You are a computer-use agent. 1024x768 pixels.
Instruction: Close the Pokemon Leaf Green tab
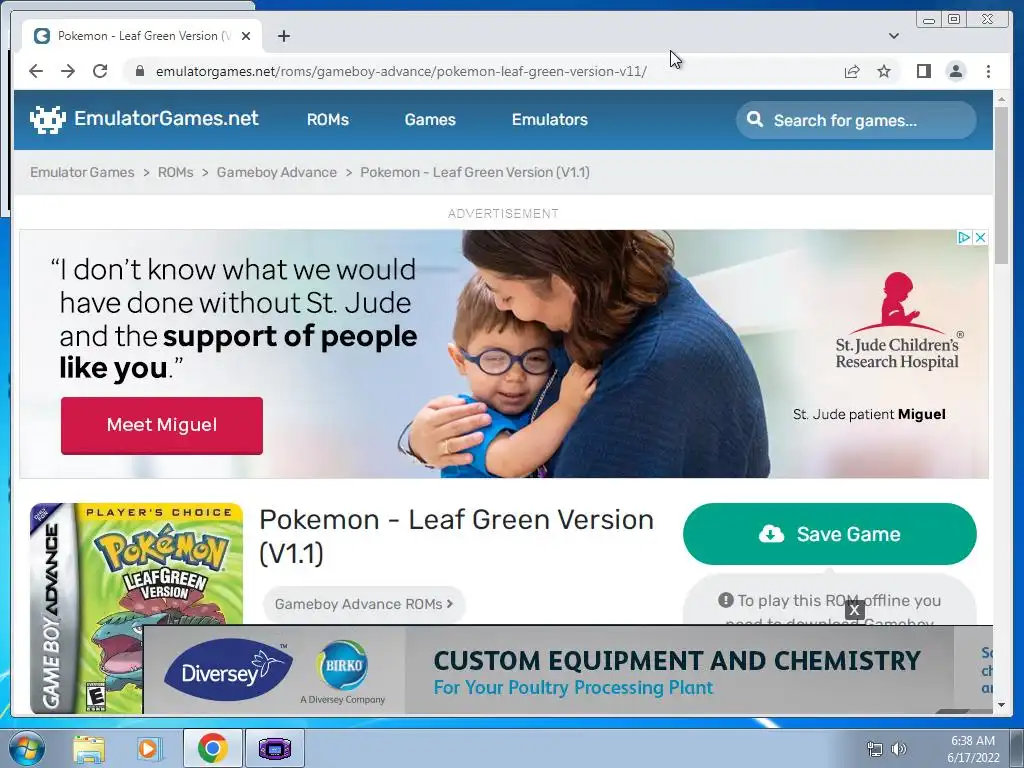coord(246,36)
